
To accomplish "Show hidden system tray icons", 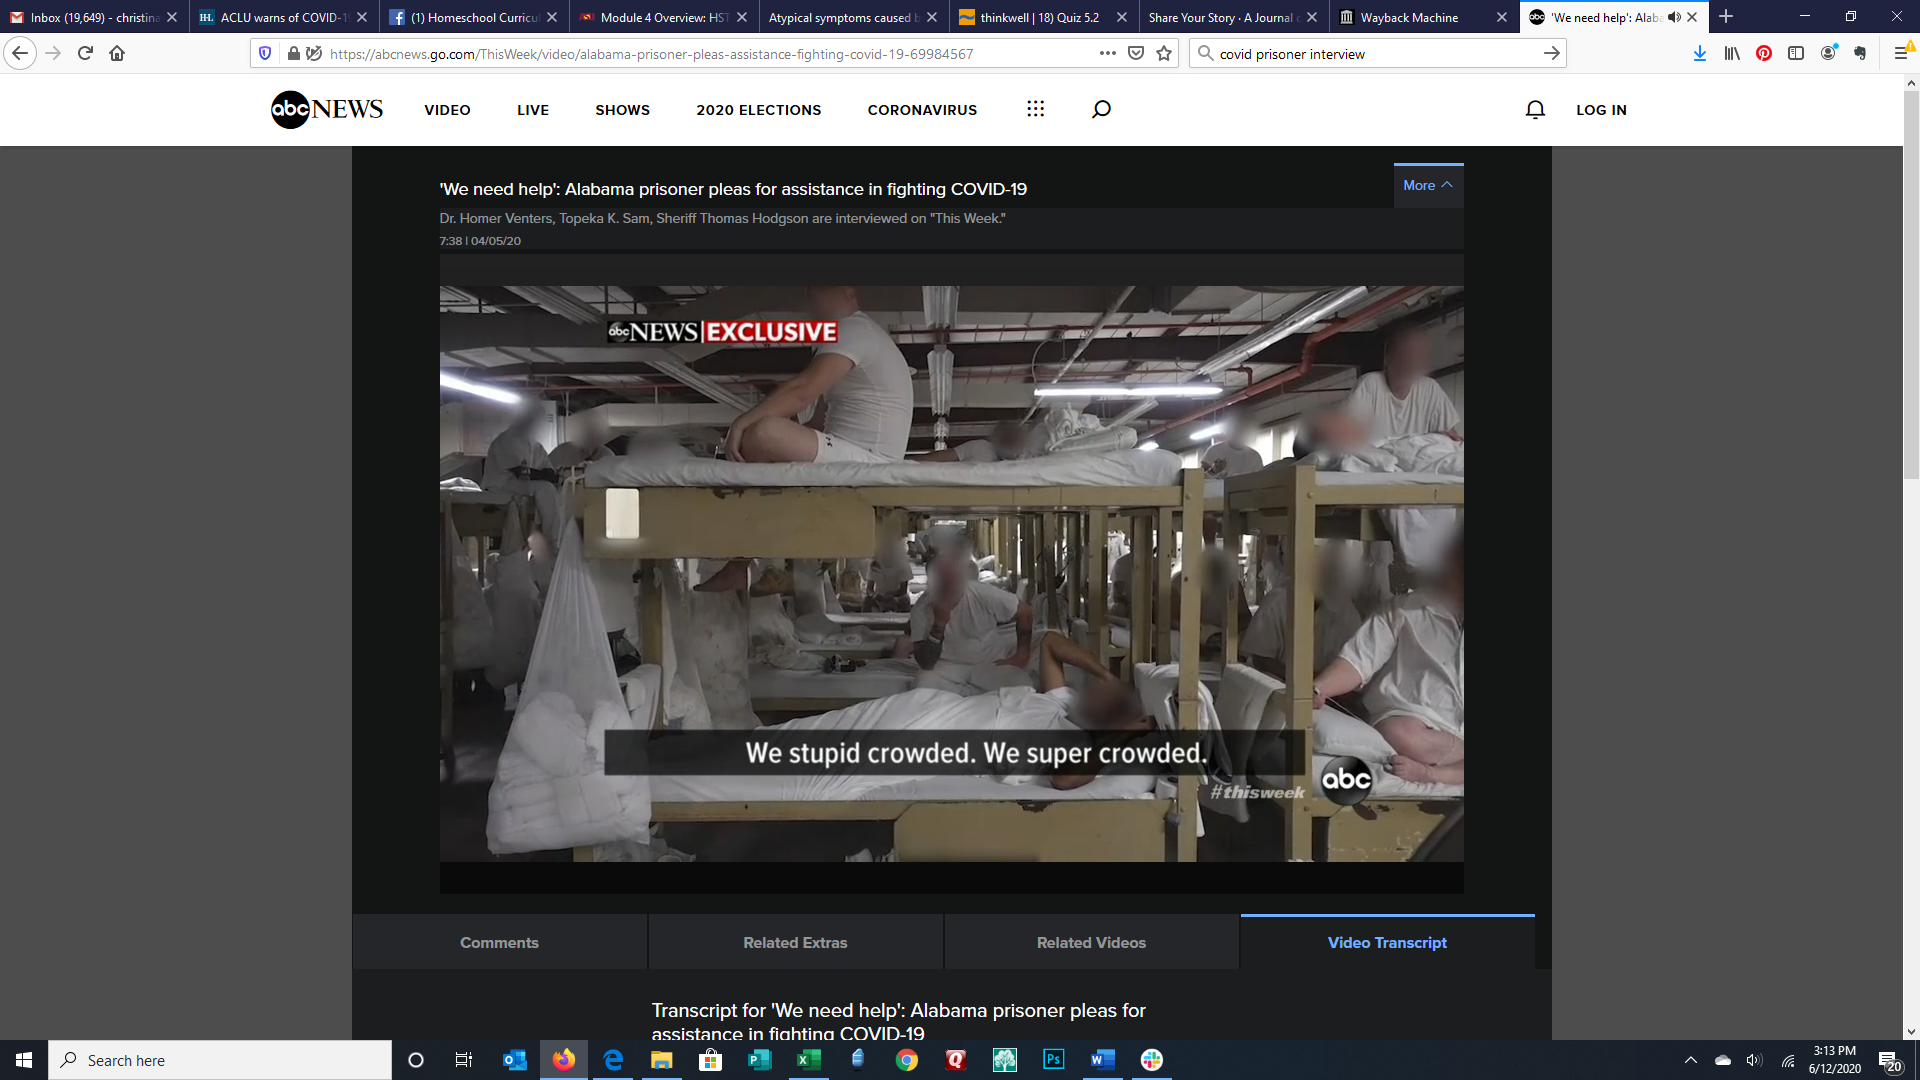I will click(1690, 1060).
